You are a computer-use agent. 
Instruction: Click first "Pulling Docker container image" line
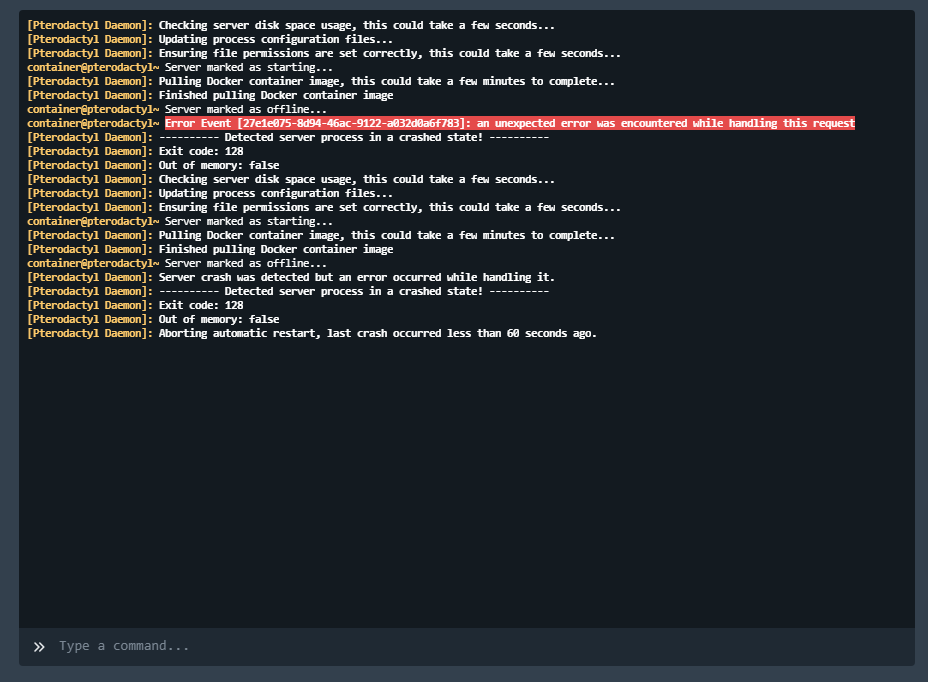(321, 81)
